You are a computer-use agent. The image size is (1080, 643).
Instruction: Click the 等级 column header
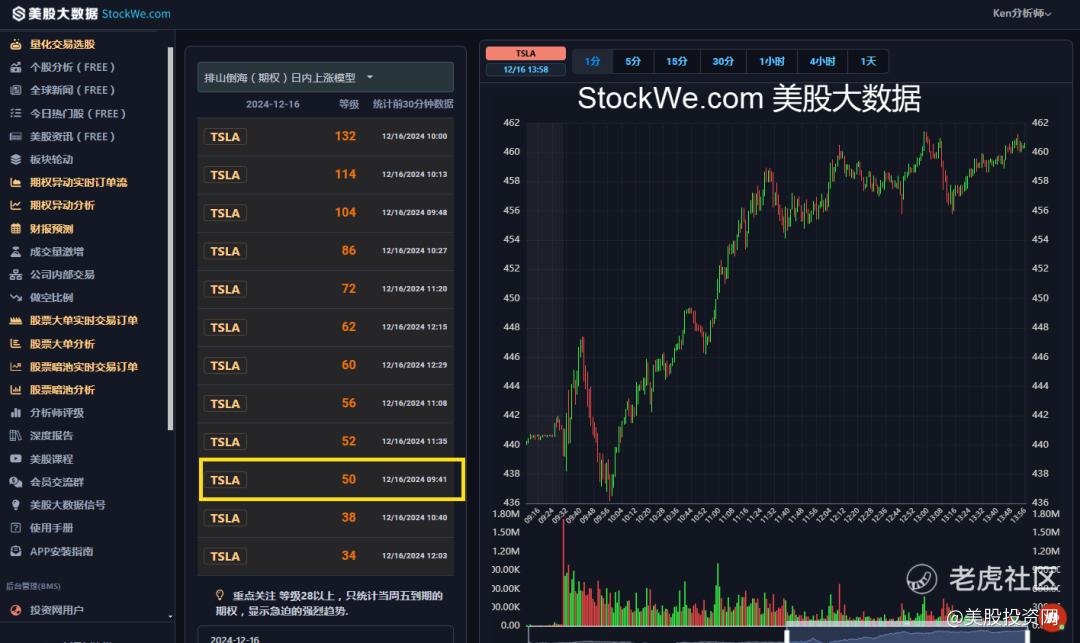click(349, 104)
